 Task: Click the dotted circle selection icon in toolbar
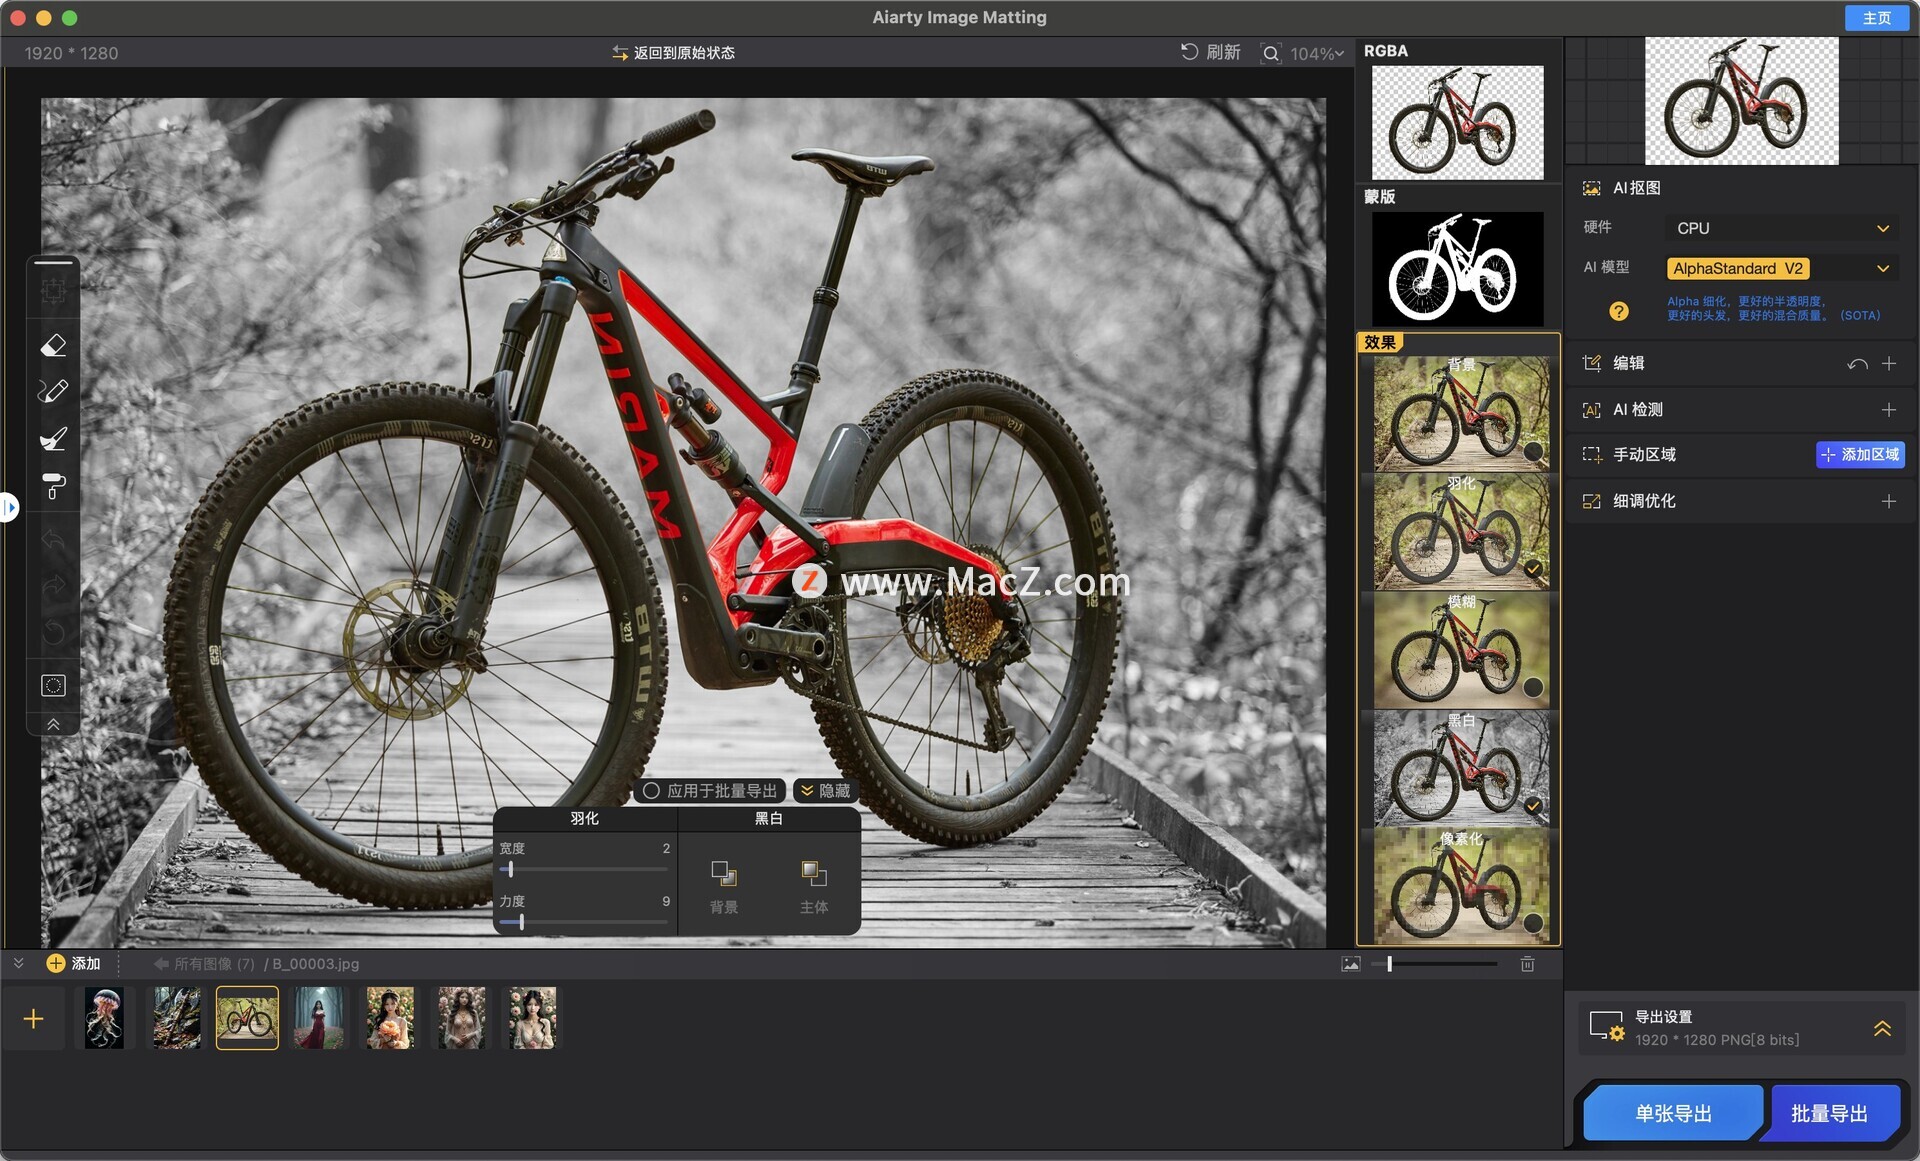[x=53, y=685]
